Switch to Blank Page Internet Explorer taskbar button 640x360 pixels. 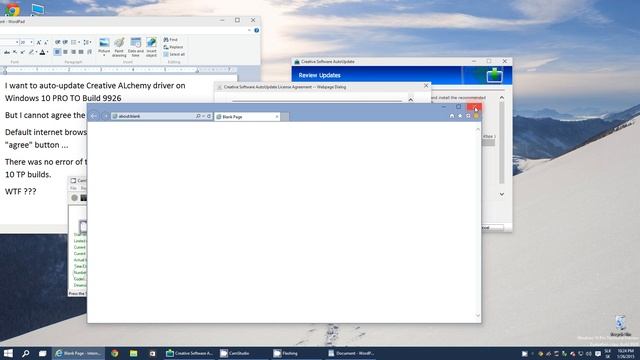click(x=78, y=353)
